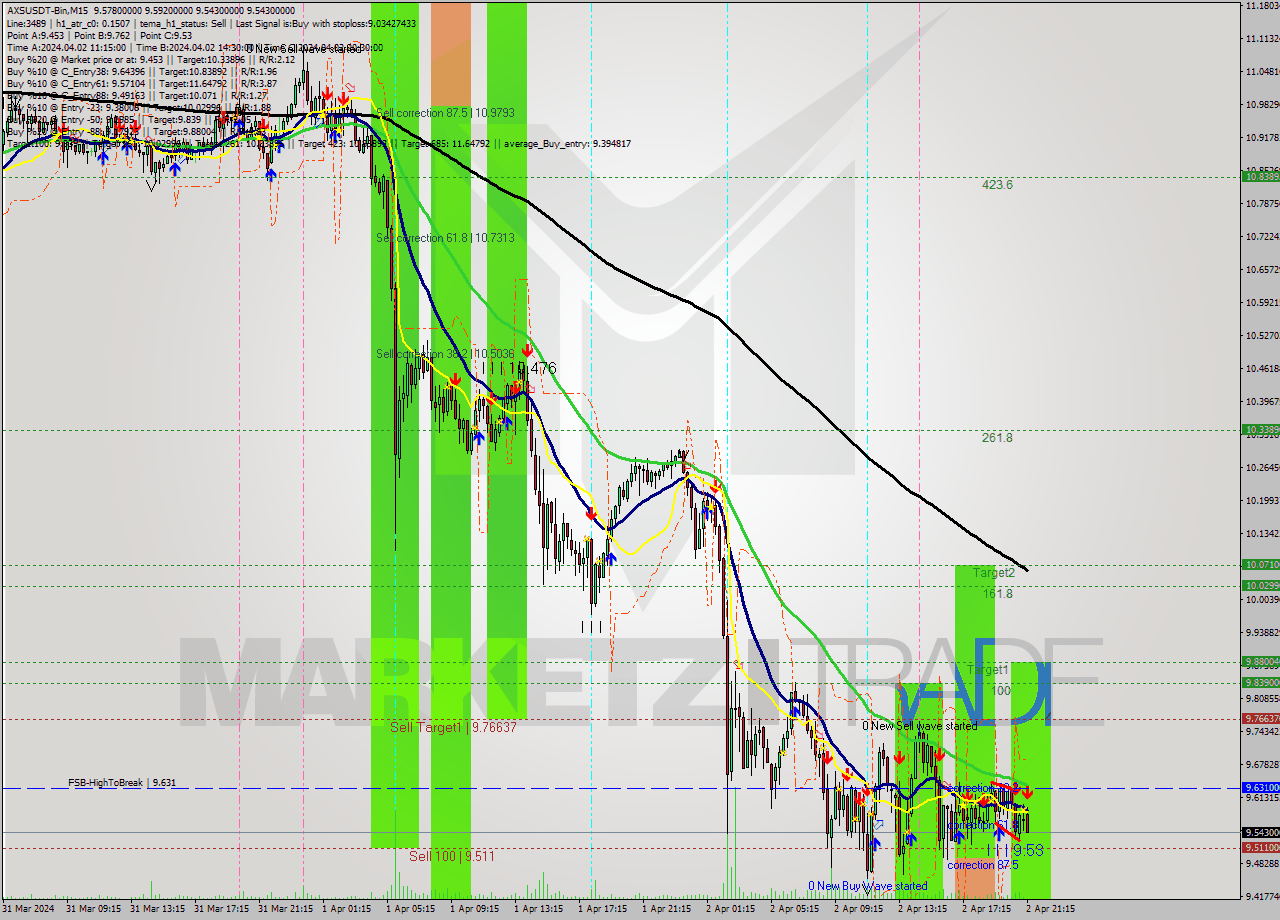Image resolution: width=1280 pixels, height=920 pixels.
Task: Click the '2 Apr 21:15' time axis label
Action: pos(1050,909)
